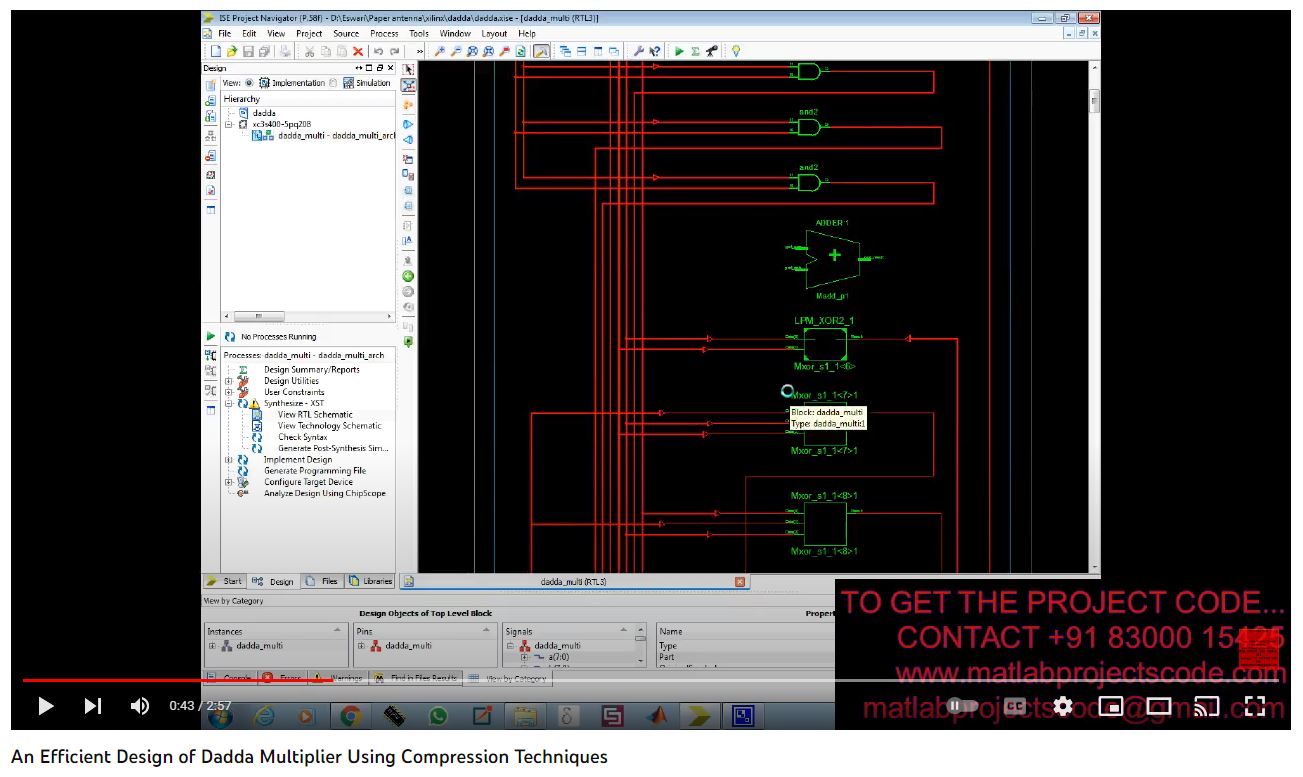Expand the Design Utilities process node
Viewport: 1303px width, 777px height.
[x=229, y=381]
